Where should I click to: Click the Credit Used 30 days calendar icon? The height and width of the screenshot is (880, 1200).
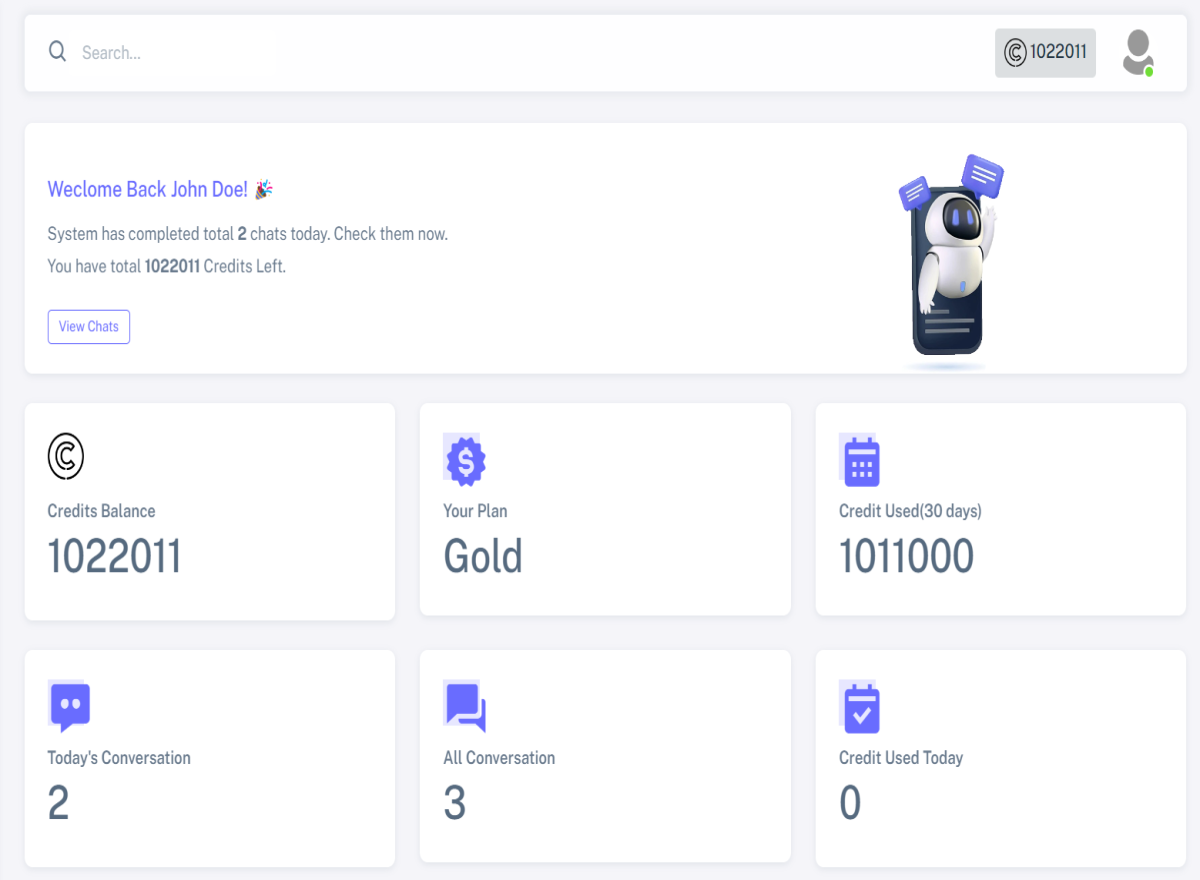click(x=860, y=461)
